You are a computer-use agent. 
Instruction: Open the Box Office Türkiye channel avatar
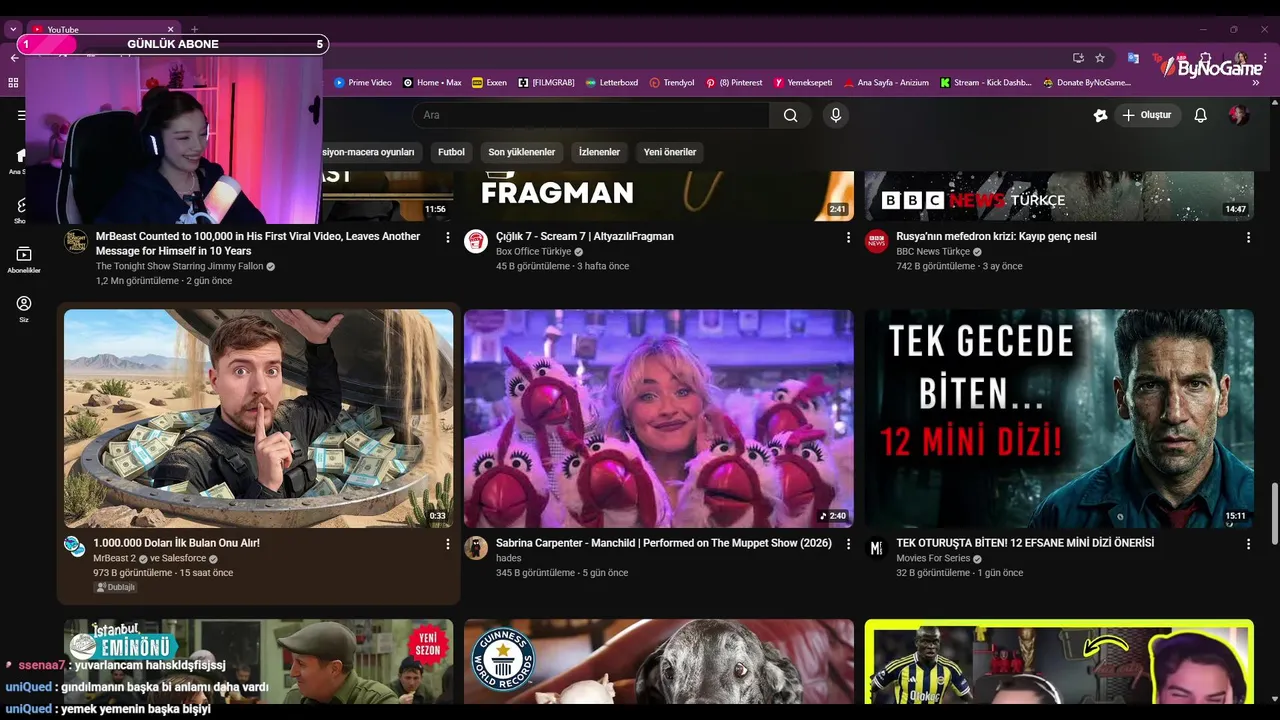point(476,241)
